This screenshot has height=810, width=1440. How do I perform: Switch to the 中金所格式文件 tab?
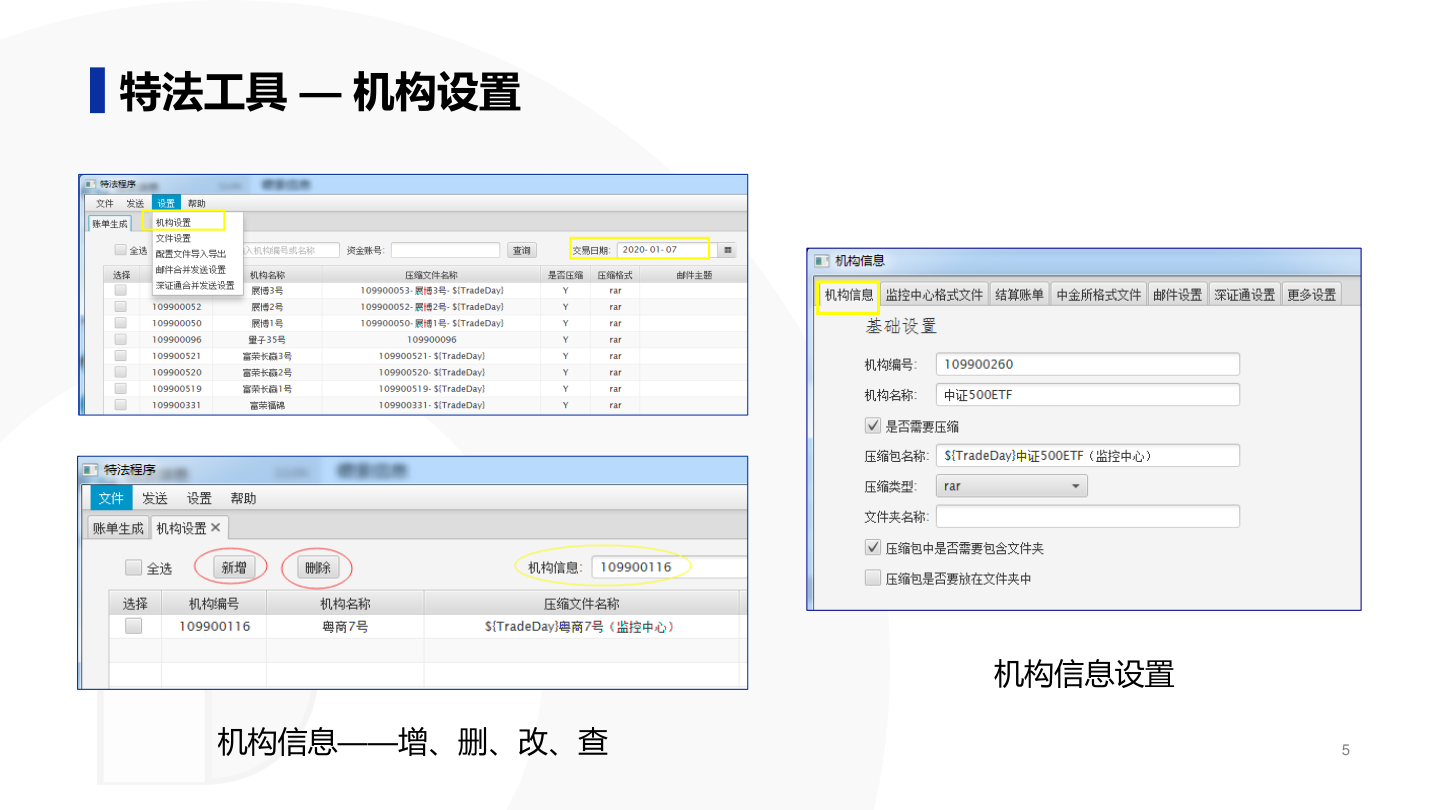tap(1098, 295)
